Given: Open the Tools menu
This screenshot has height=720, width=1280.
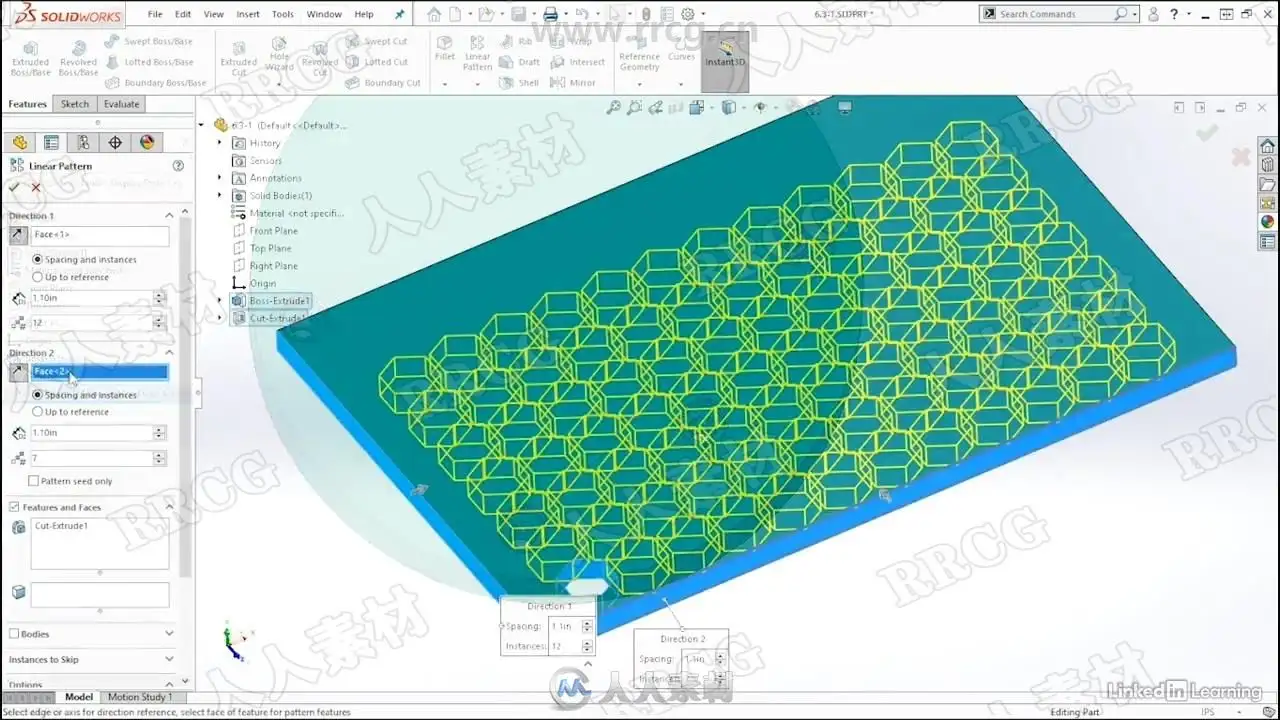Looking at the screenshot, I should [283, 14].
